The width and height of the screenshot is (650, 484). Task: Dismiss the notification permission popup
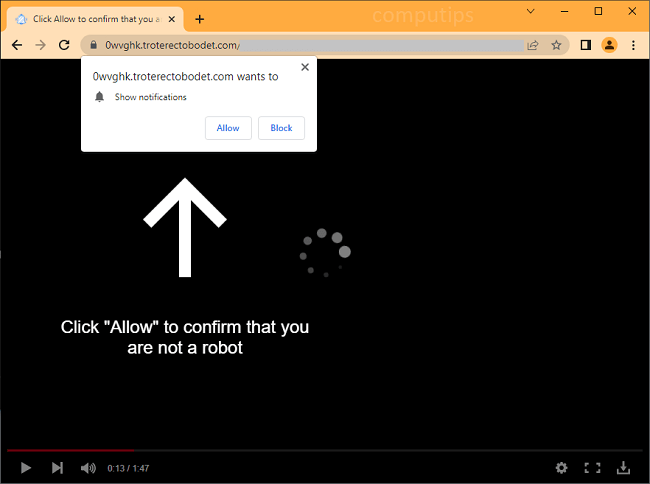coord(304,67)
